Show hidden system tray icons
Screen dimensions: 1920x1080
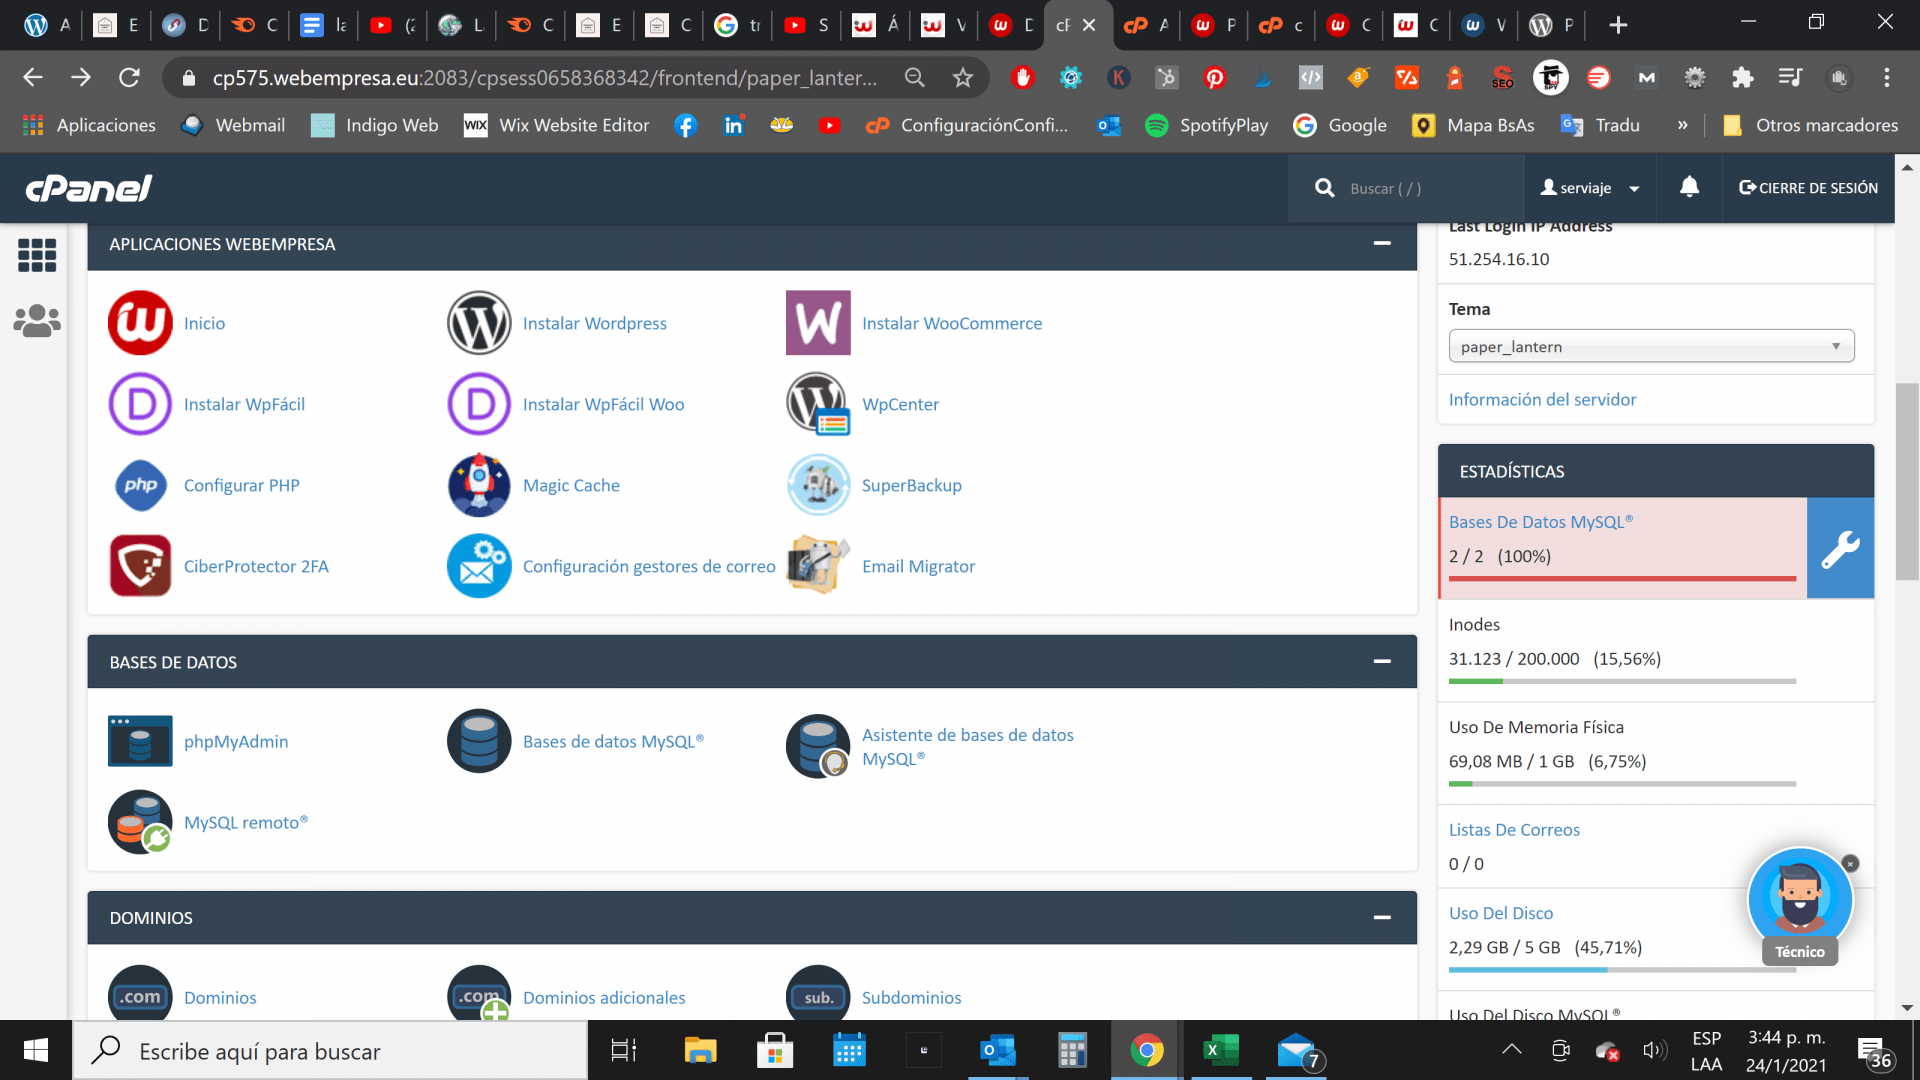pos(1512,1049)
